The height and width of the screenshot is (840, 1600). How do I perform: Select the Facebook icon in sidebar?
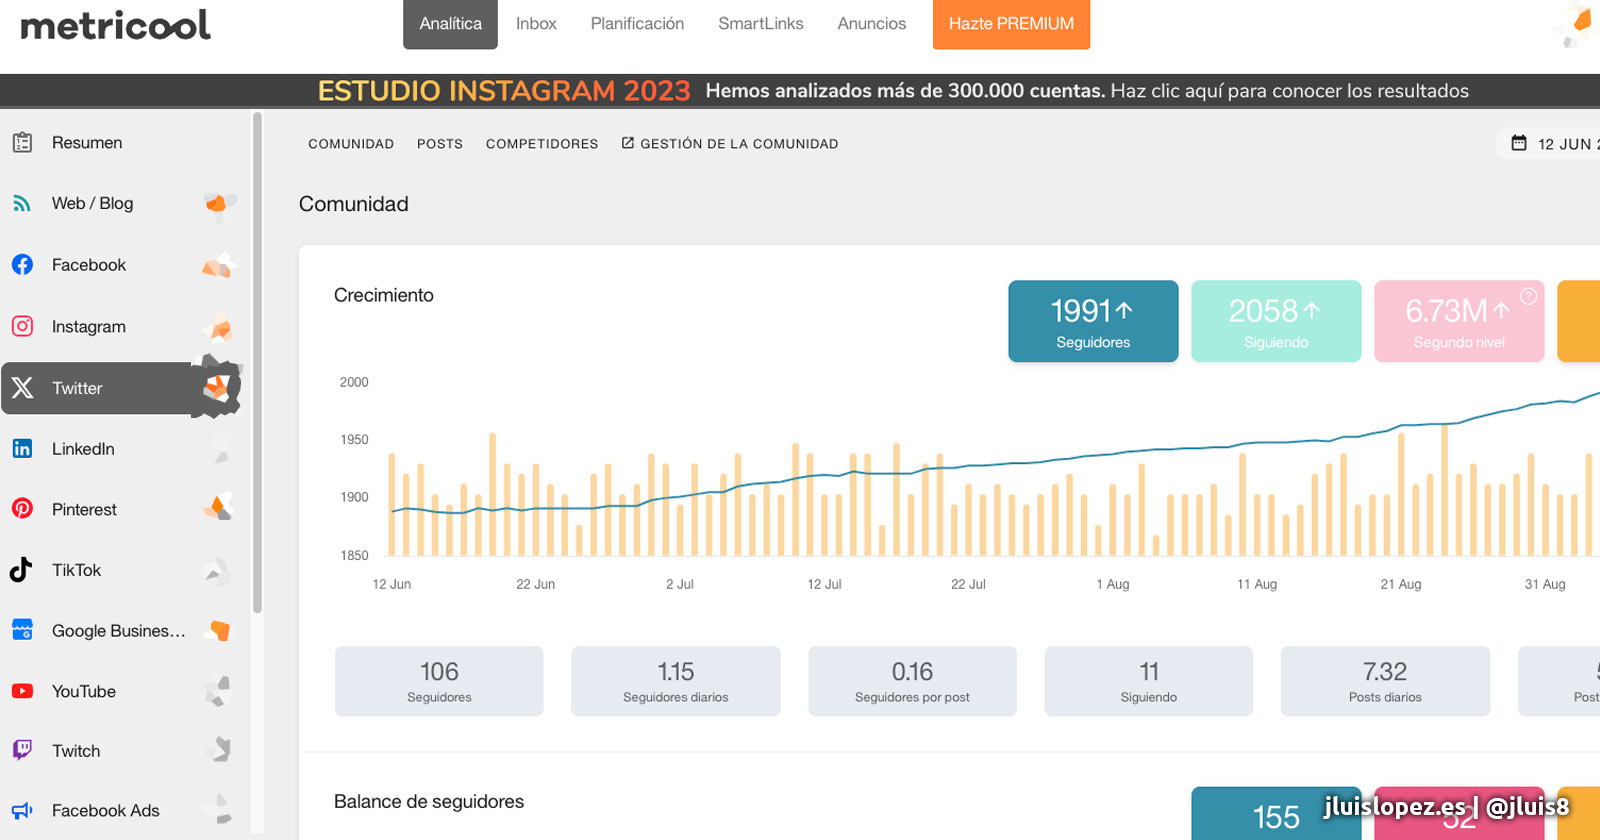point(22,265)
